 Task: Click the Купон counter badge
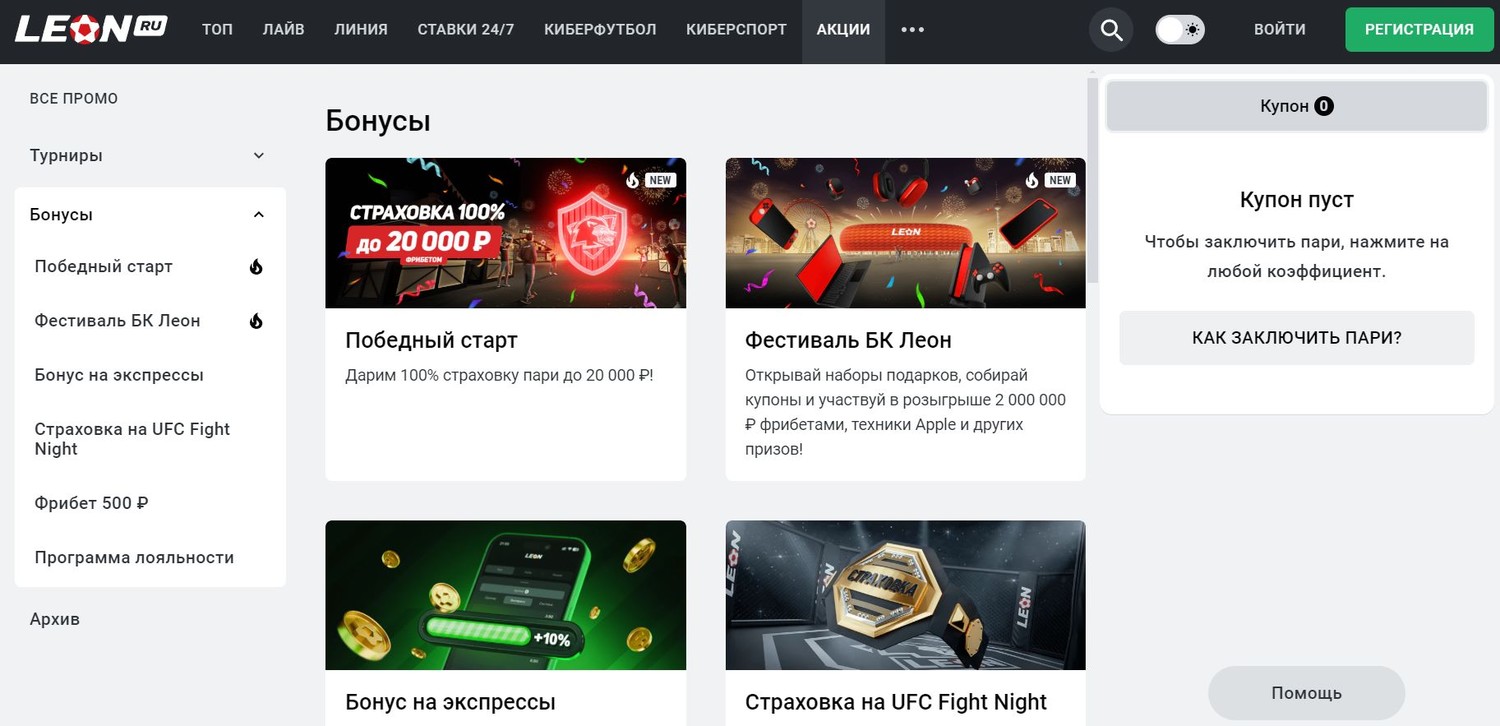click(1324, 106)
